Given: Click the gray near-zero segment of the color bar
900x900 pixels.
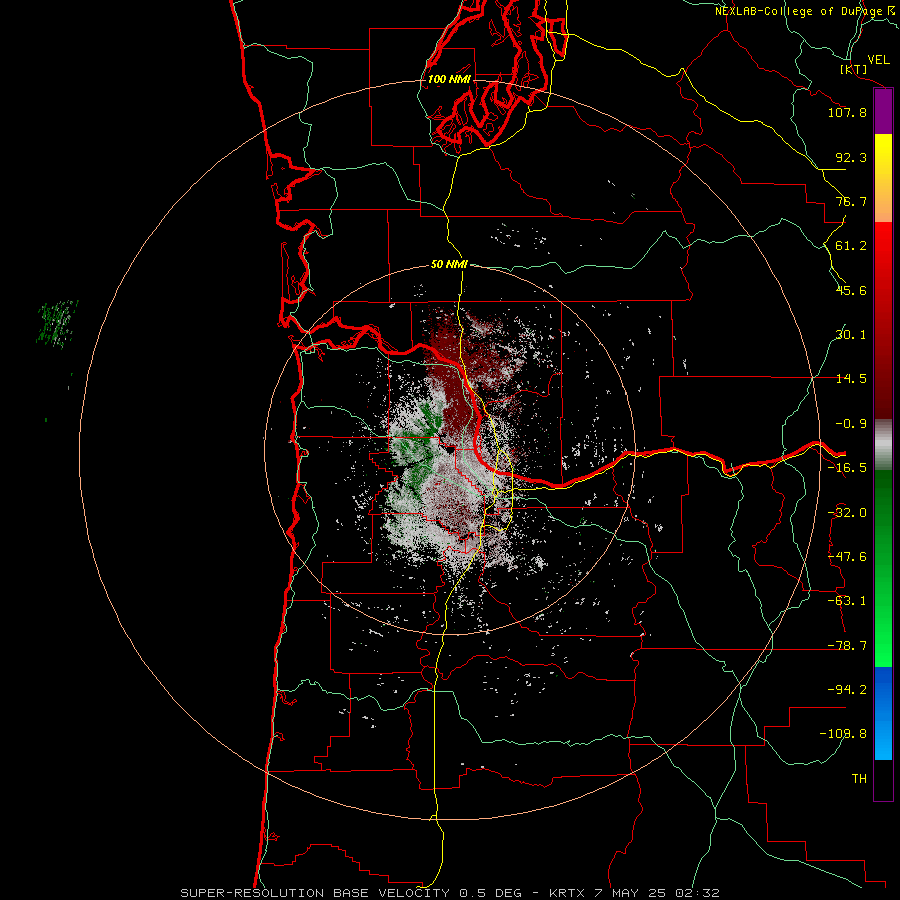Looking at the screenshot, I should click(x=883, y=445).
